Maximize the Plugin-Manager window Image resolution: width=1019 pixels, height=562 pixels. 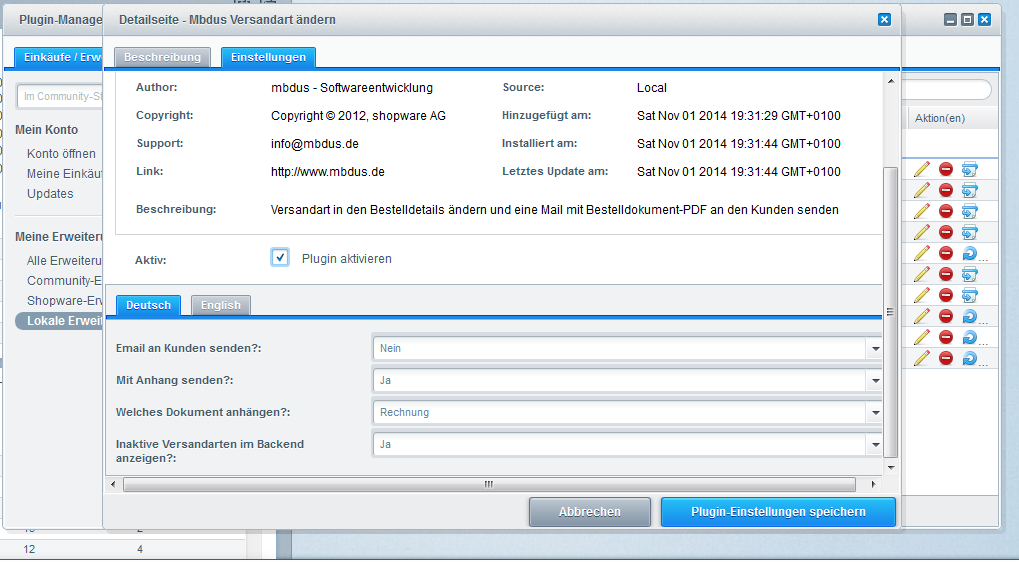967,19
